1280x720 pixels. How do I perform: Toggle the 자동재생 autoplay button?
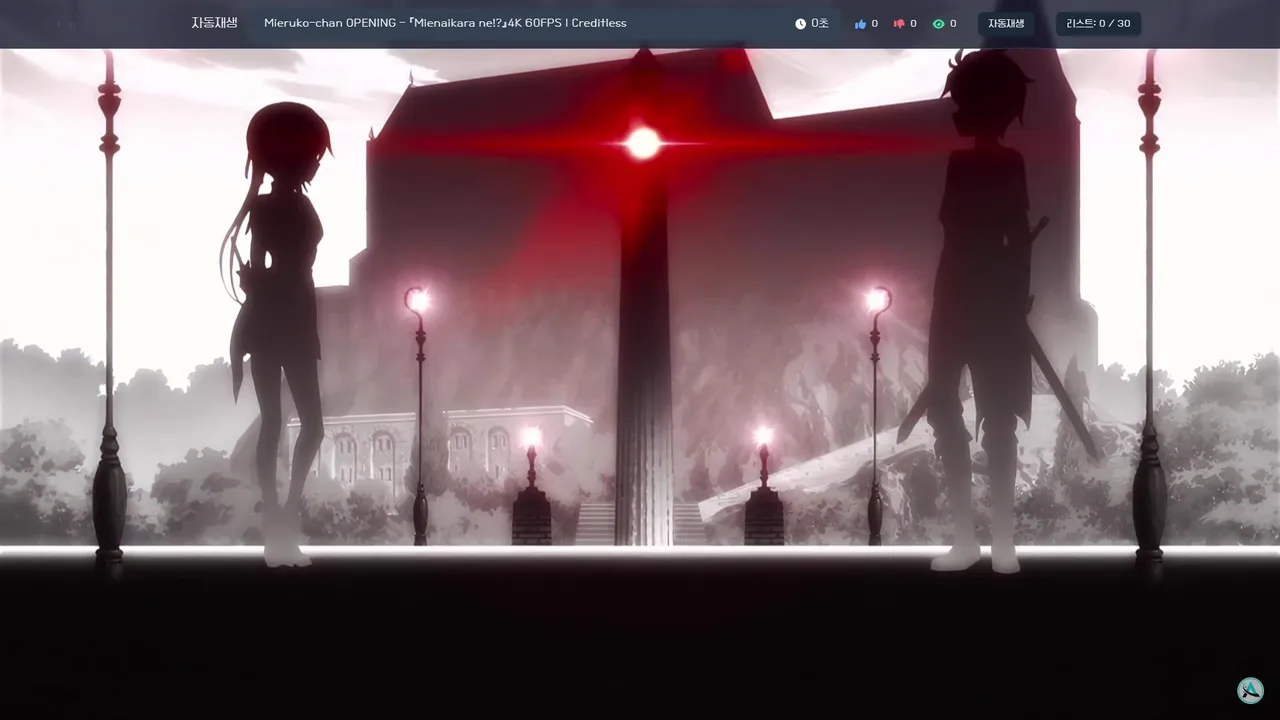tap(1006, 24)
